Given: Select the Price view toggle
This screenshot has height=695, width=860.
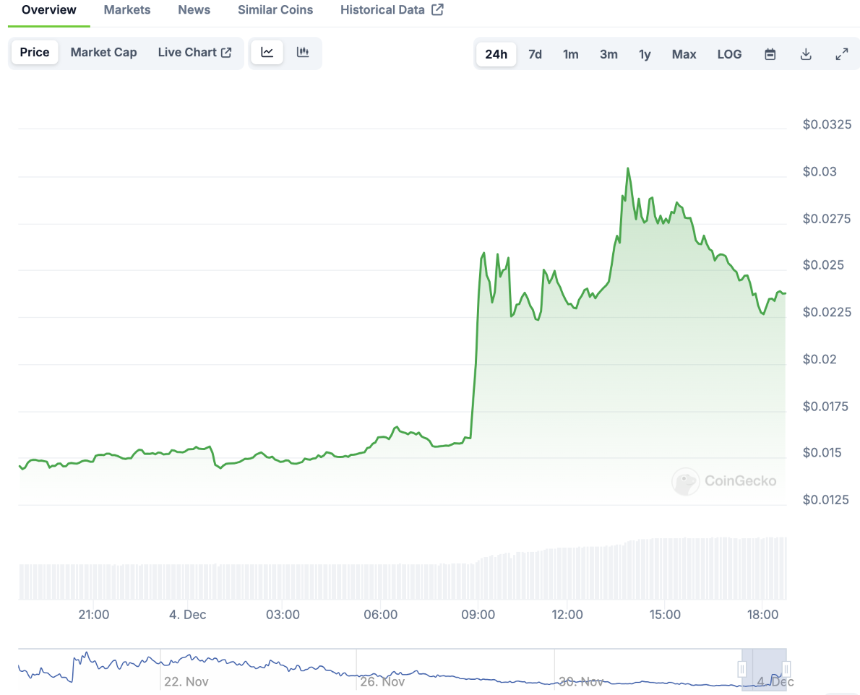Looking at the screenshot, I should pyautogui.click(x=35, y=52).
